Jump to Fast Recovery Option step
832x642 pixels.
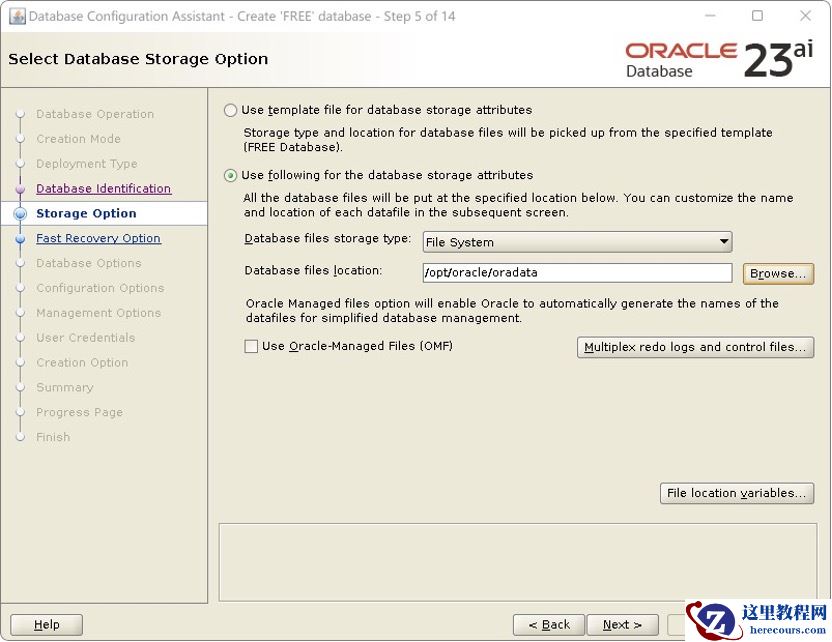coord(98,238)
